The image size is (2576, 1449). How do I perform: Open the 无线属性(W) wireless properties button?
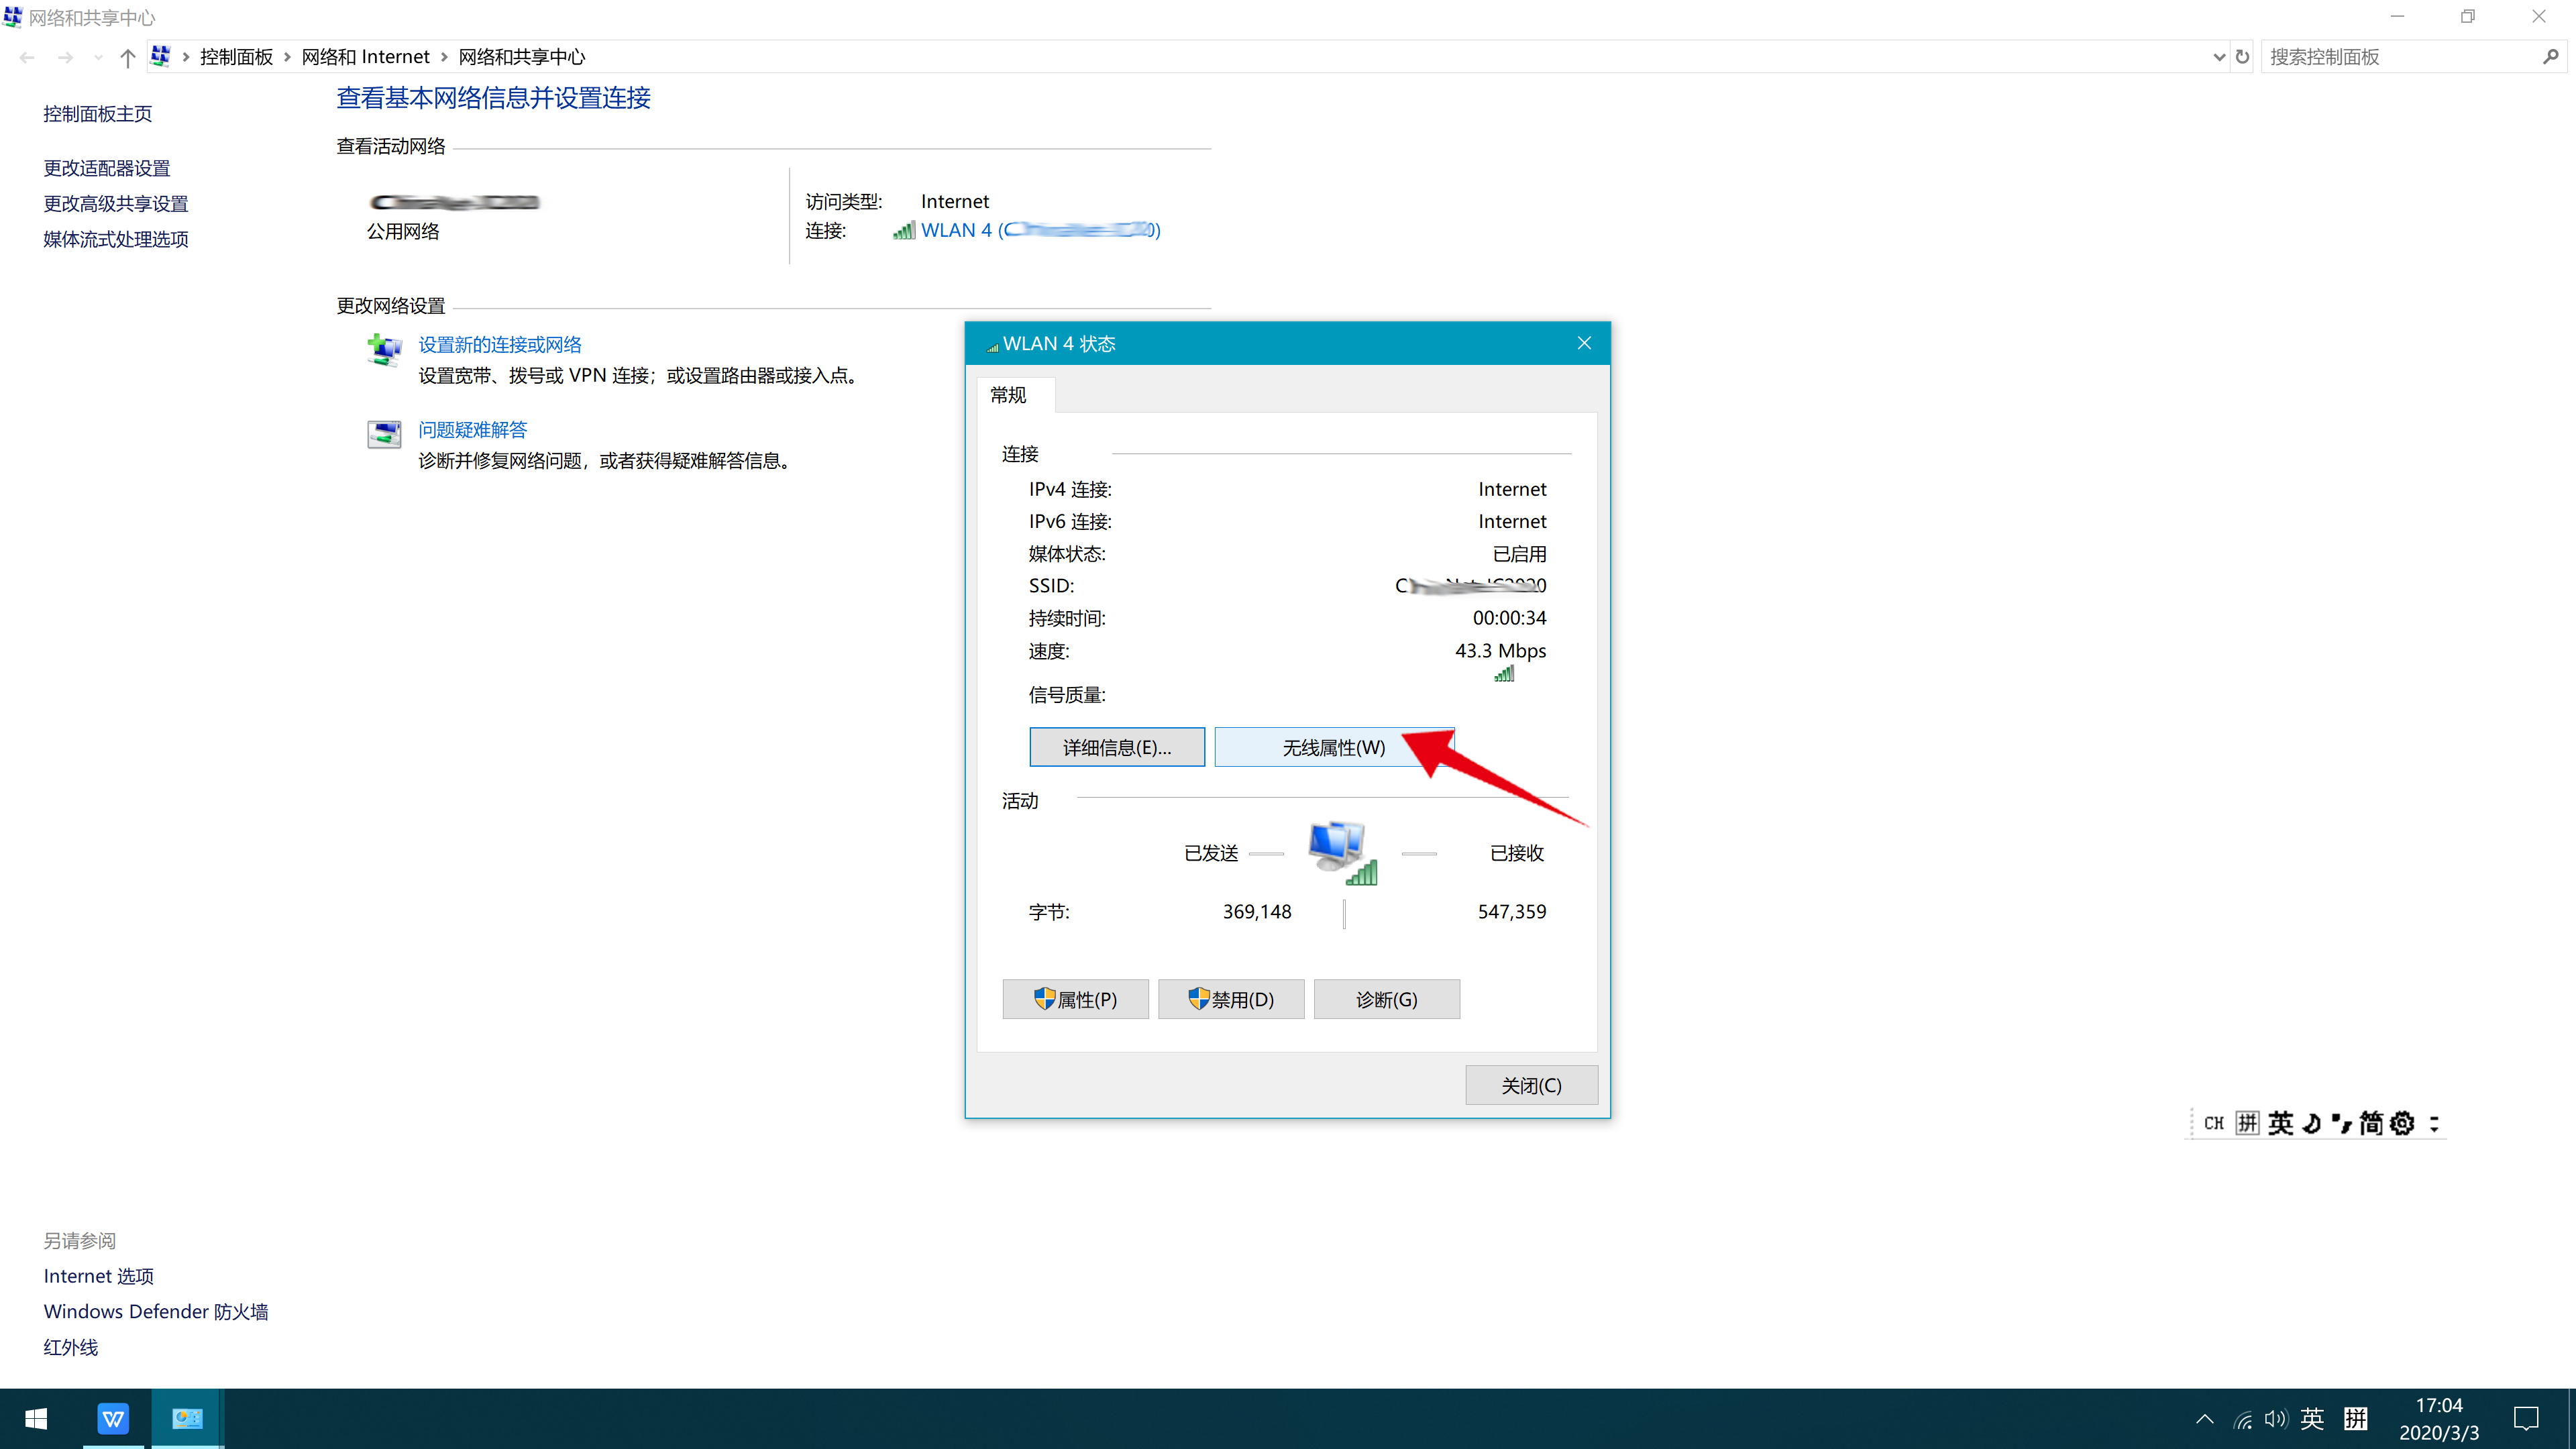point(1333,747)
